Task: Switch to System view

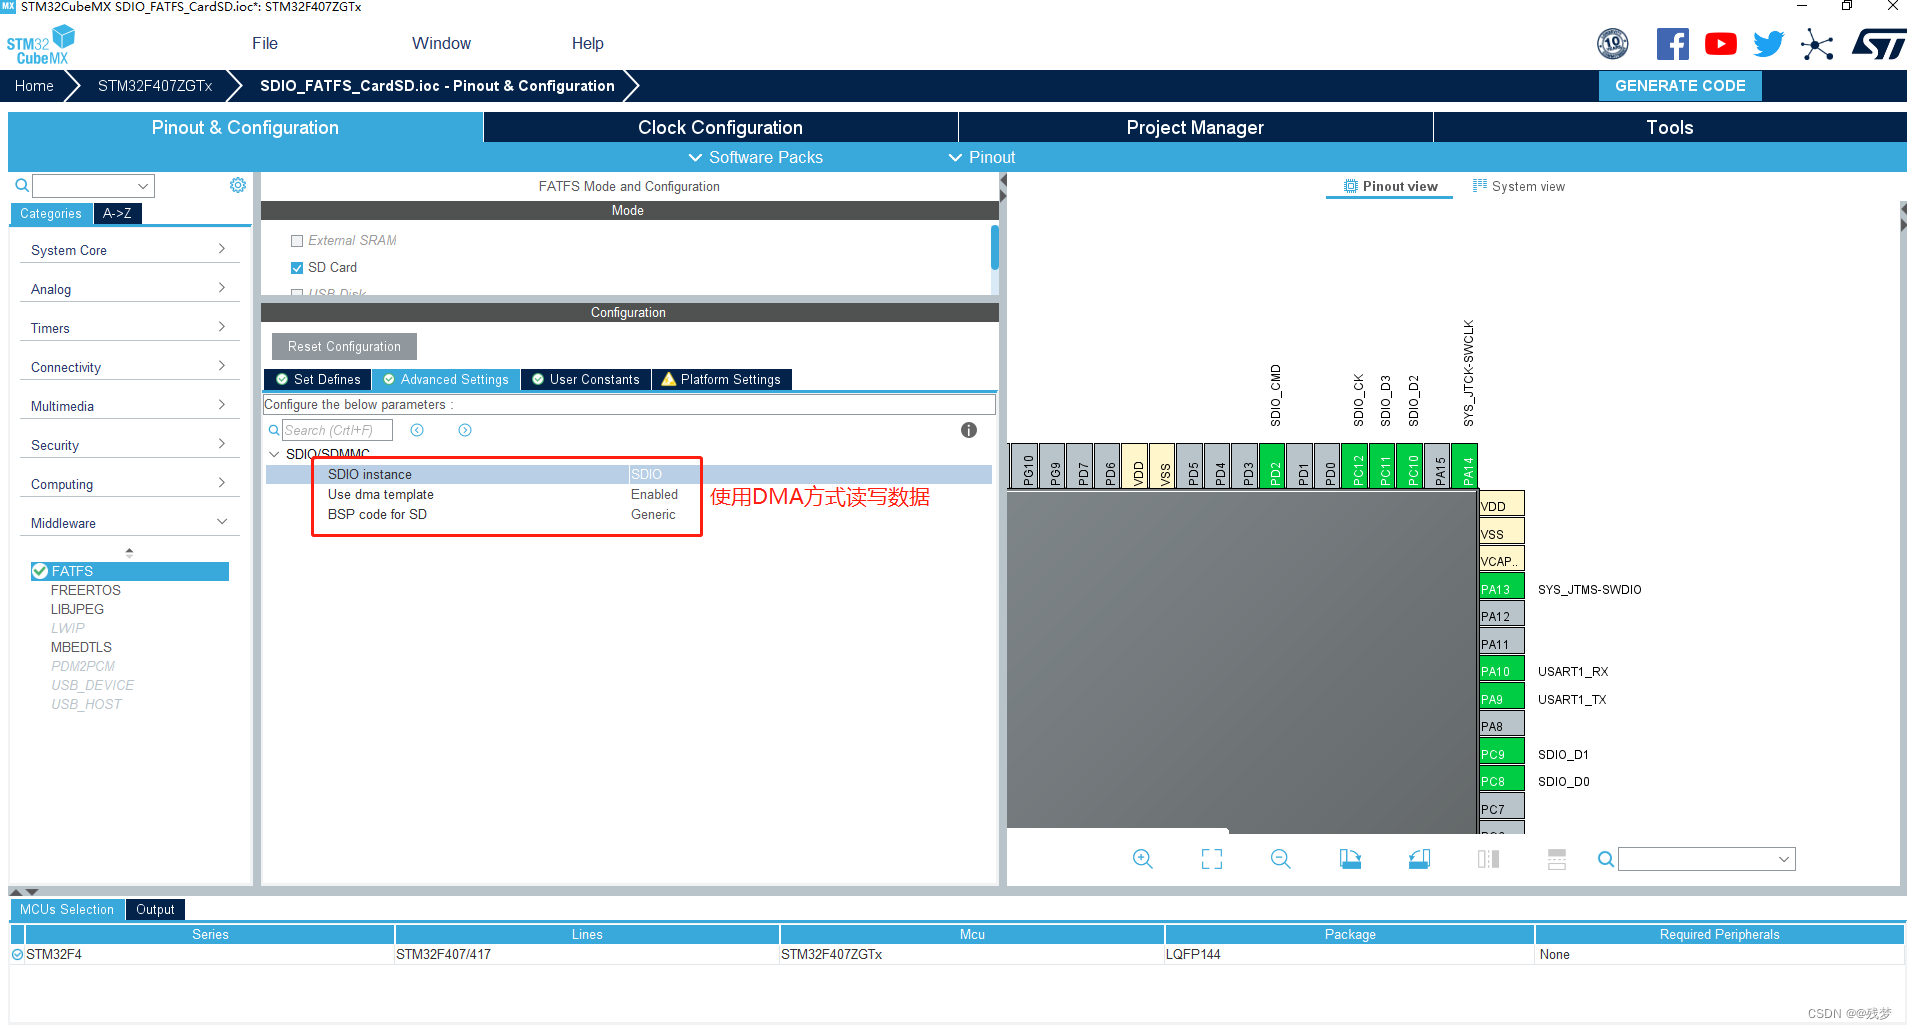Action: pyautogui.click(x=1518, y=186)
